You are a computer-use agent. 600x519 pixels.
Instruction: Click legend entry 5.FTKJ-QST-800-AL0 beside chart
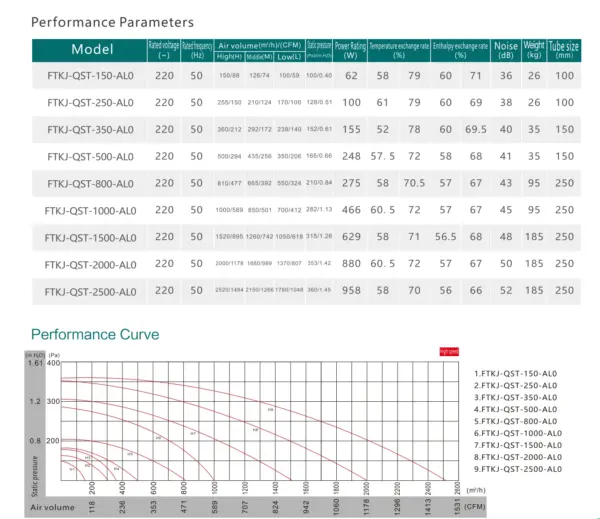pyautogui.click(x=516, y=420)
